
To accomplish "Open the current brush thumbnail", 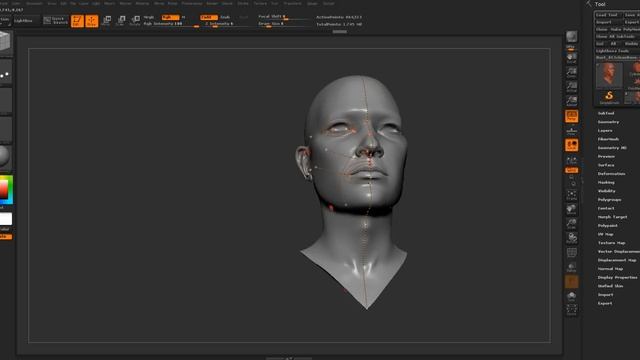I will pyautogui.click(x=6, y=42).
